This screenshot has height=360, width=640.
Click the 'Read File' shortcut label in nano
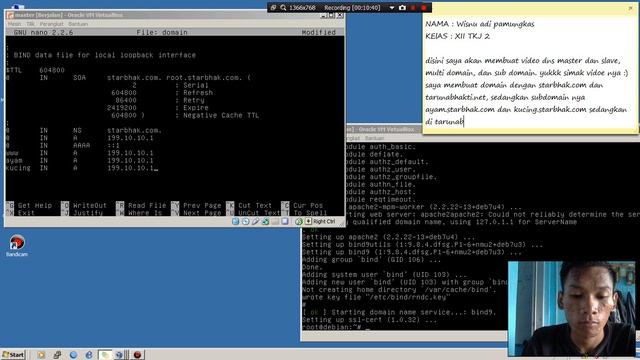click(x=147, y=205)
